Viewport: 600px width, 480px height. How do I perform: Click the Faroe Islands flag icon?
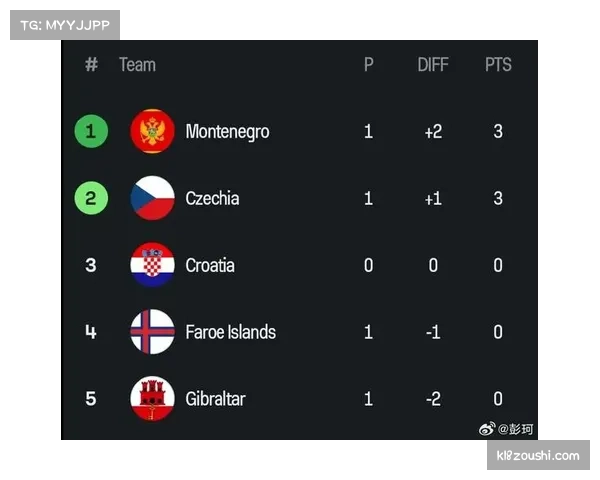coord(152,332)
